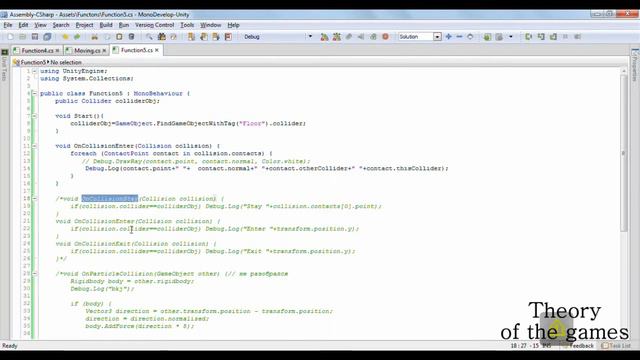Click the Step Over debug icon

coord(529,37)
